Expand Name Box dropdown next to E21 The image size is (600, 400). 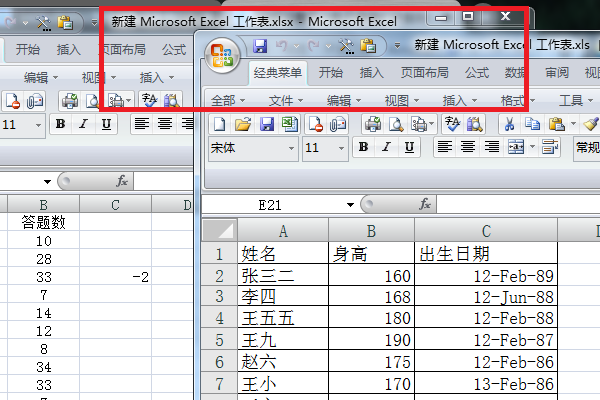[350, 205]
